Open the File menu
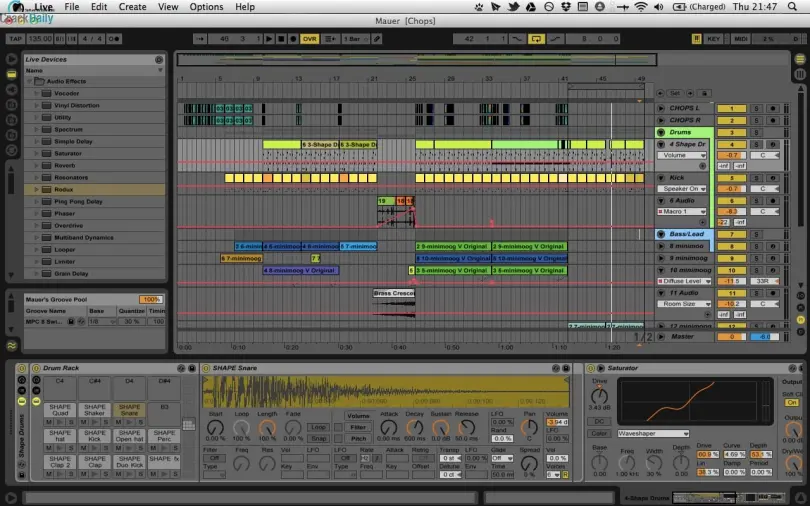Screen dimensions: 810x506 (x=72, y=7)
